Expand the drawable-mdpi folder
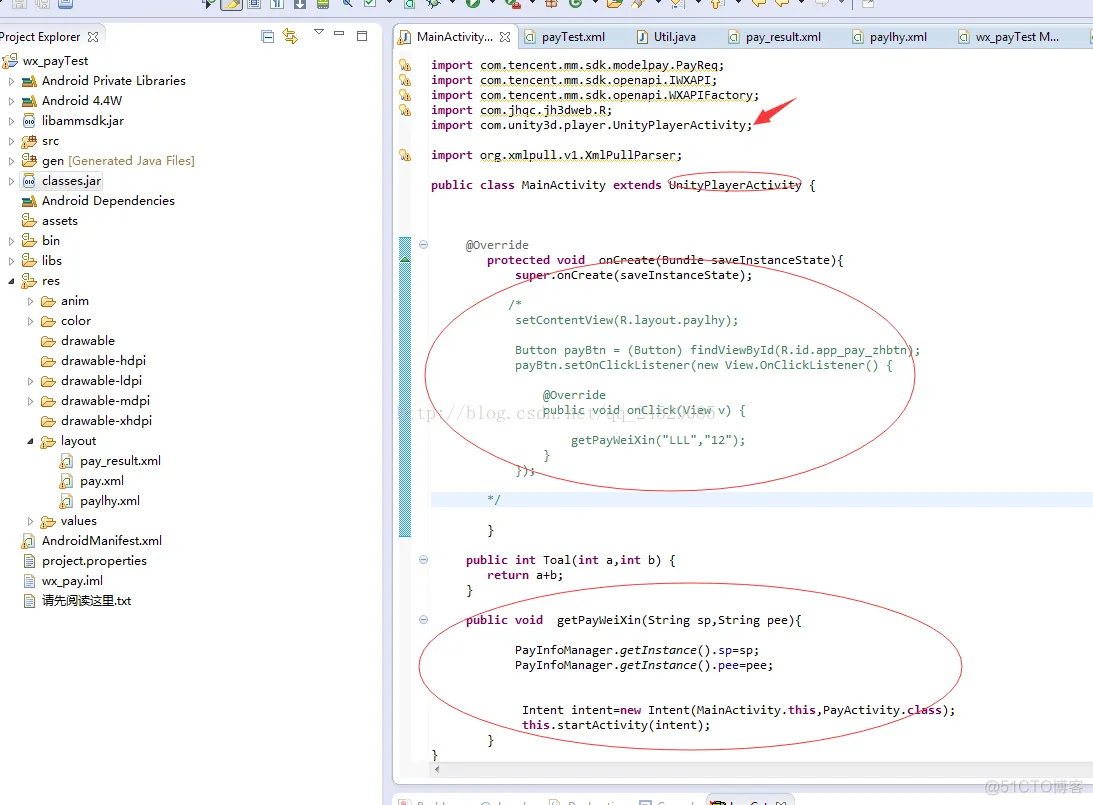The height and width of the screenshot is (805, 1093). click(x=30, y=401)
